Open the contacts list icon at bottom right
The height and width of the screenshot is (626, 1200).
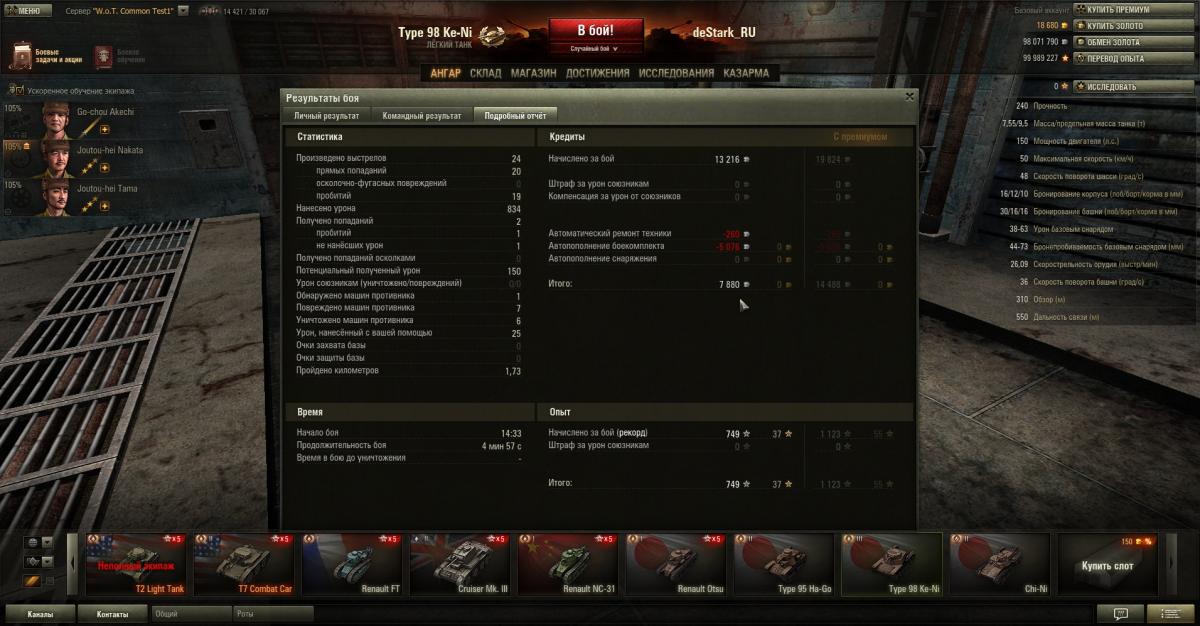click(1168, 613)
